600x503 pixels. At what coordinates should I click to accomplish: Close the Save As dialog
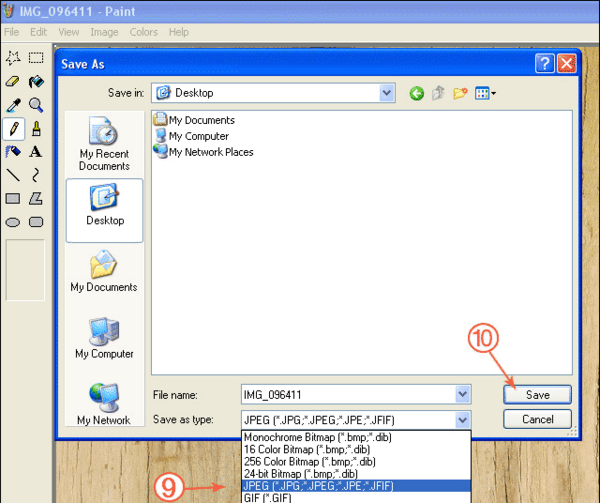point(567,63)
